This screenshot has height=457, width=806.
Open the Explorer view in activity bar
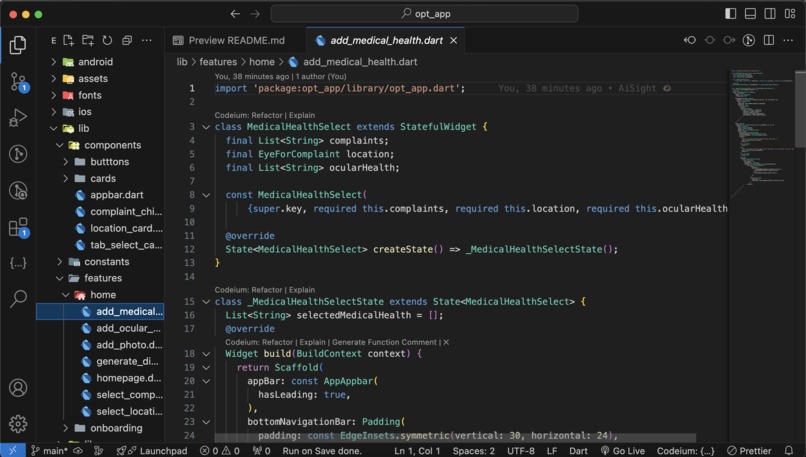pyautogui.click(x=18, y=45)
